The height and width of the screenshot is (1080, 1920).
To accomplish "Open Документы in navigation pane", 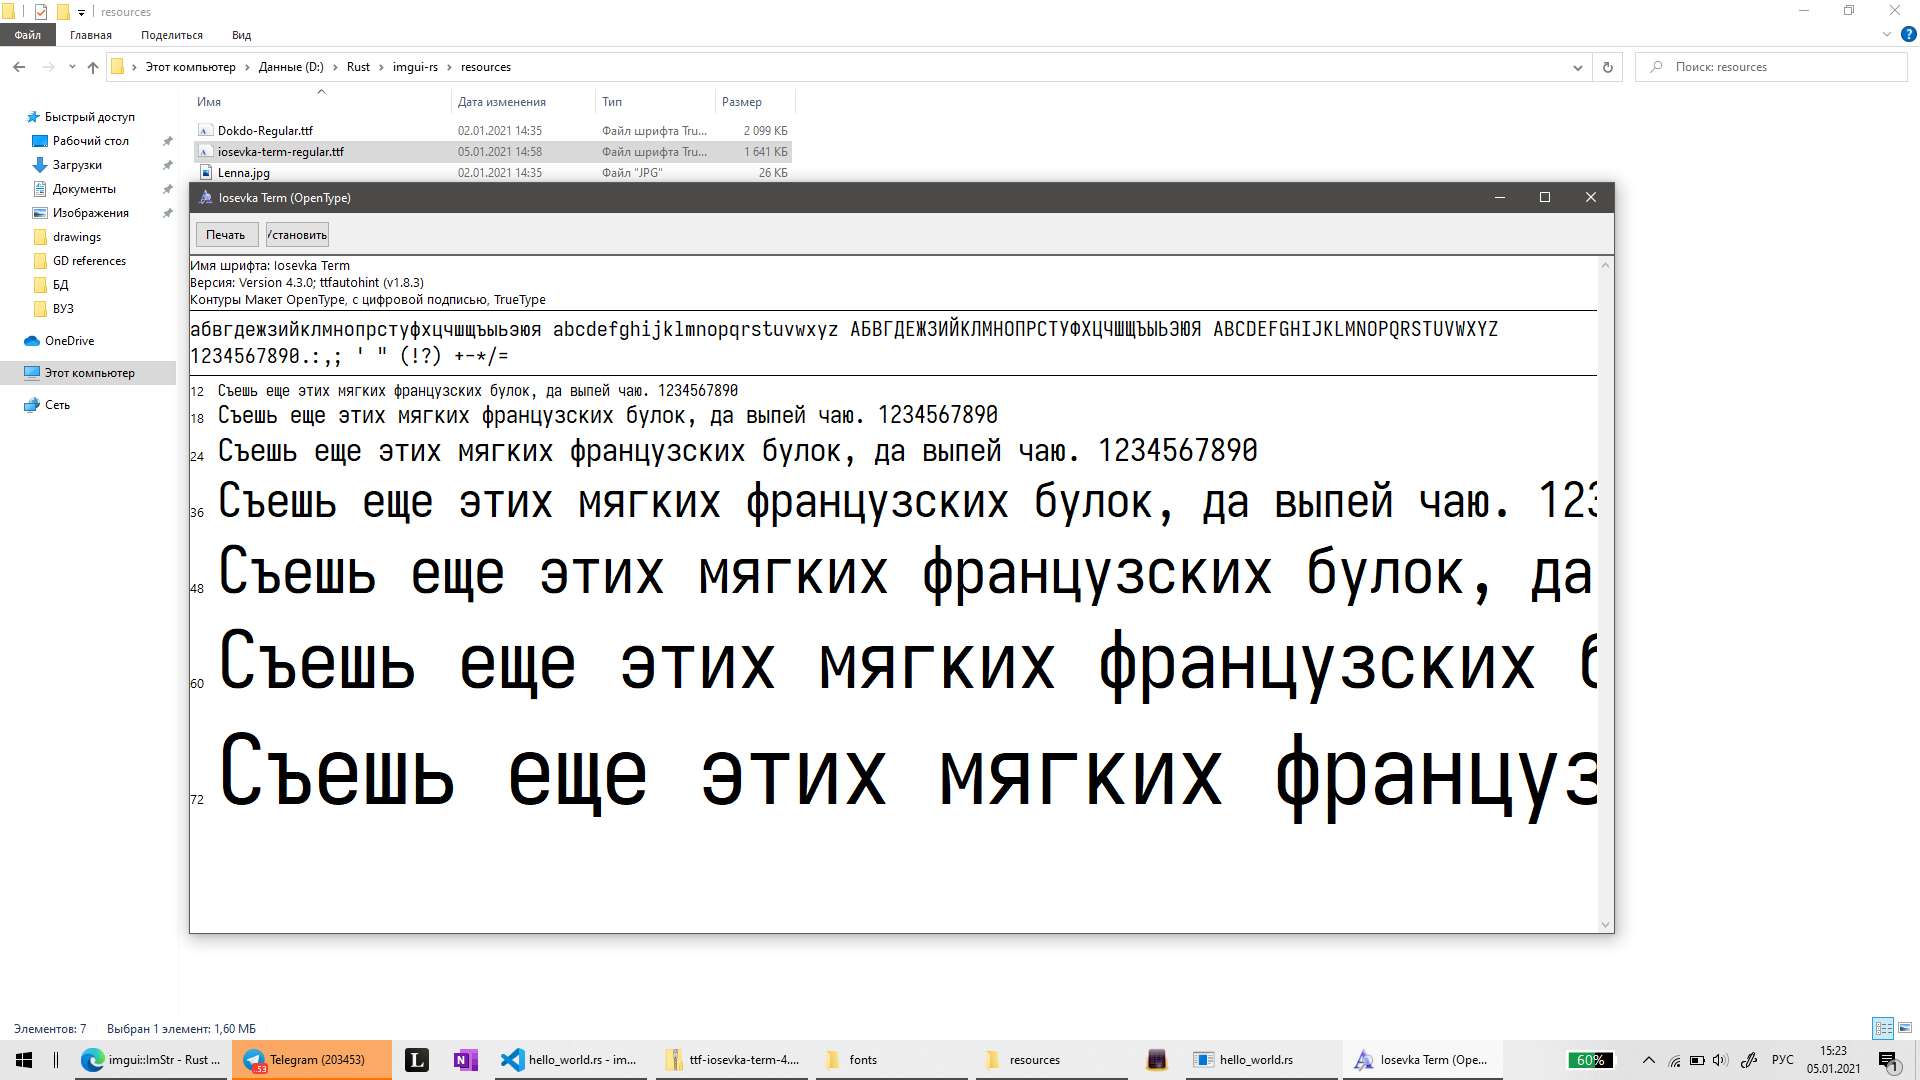I will (84, 189).
